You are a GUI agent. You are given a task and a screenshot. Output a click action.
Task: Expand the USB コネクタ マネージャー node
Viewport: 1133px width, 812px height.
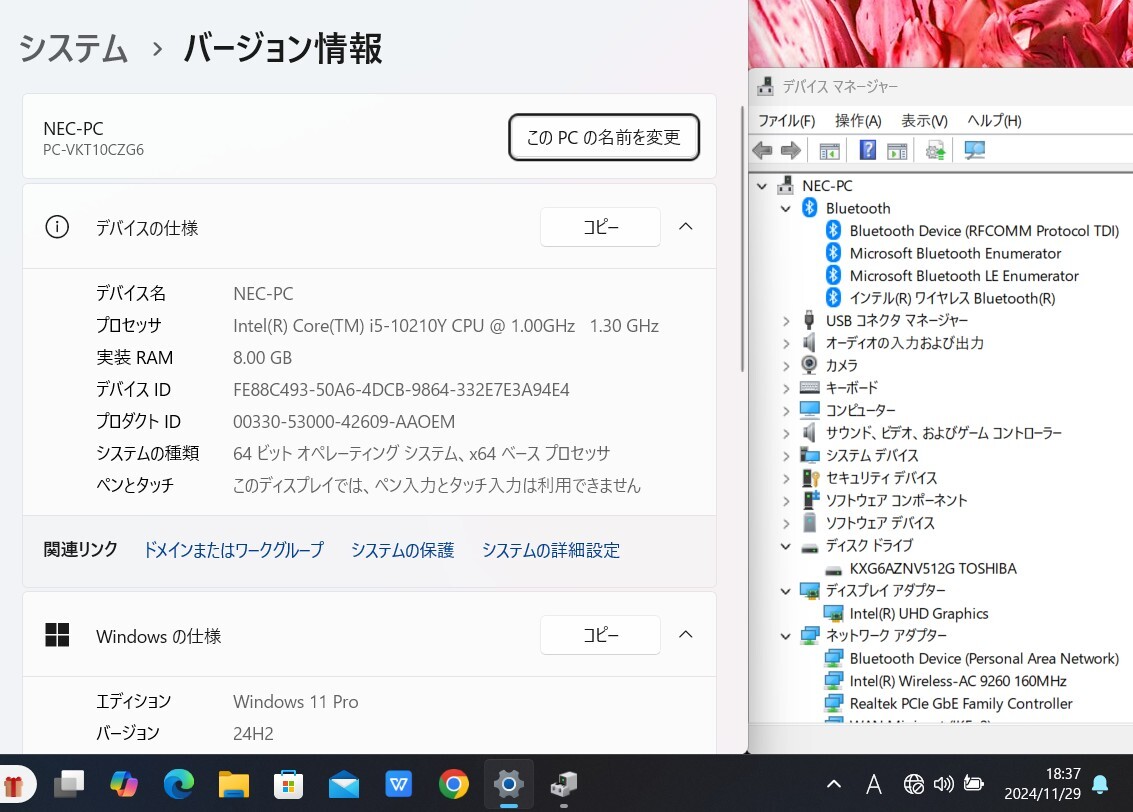pos(786,321)
